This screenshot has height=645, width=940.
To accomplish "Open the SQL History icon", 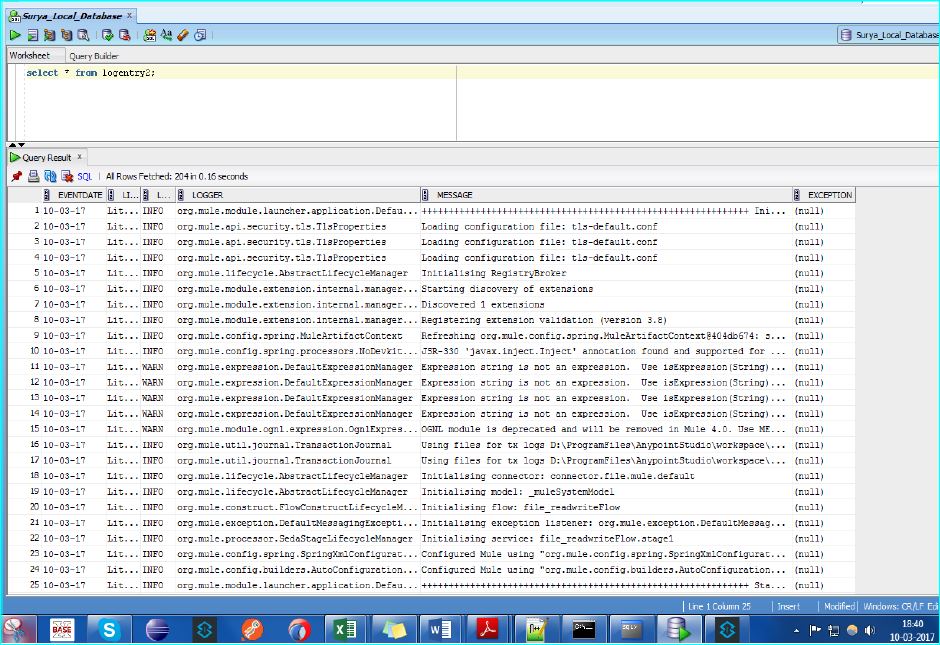I will (200, 35).
